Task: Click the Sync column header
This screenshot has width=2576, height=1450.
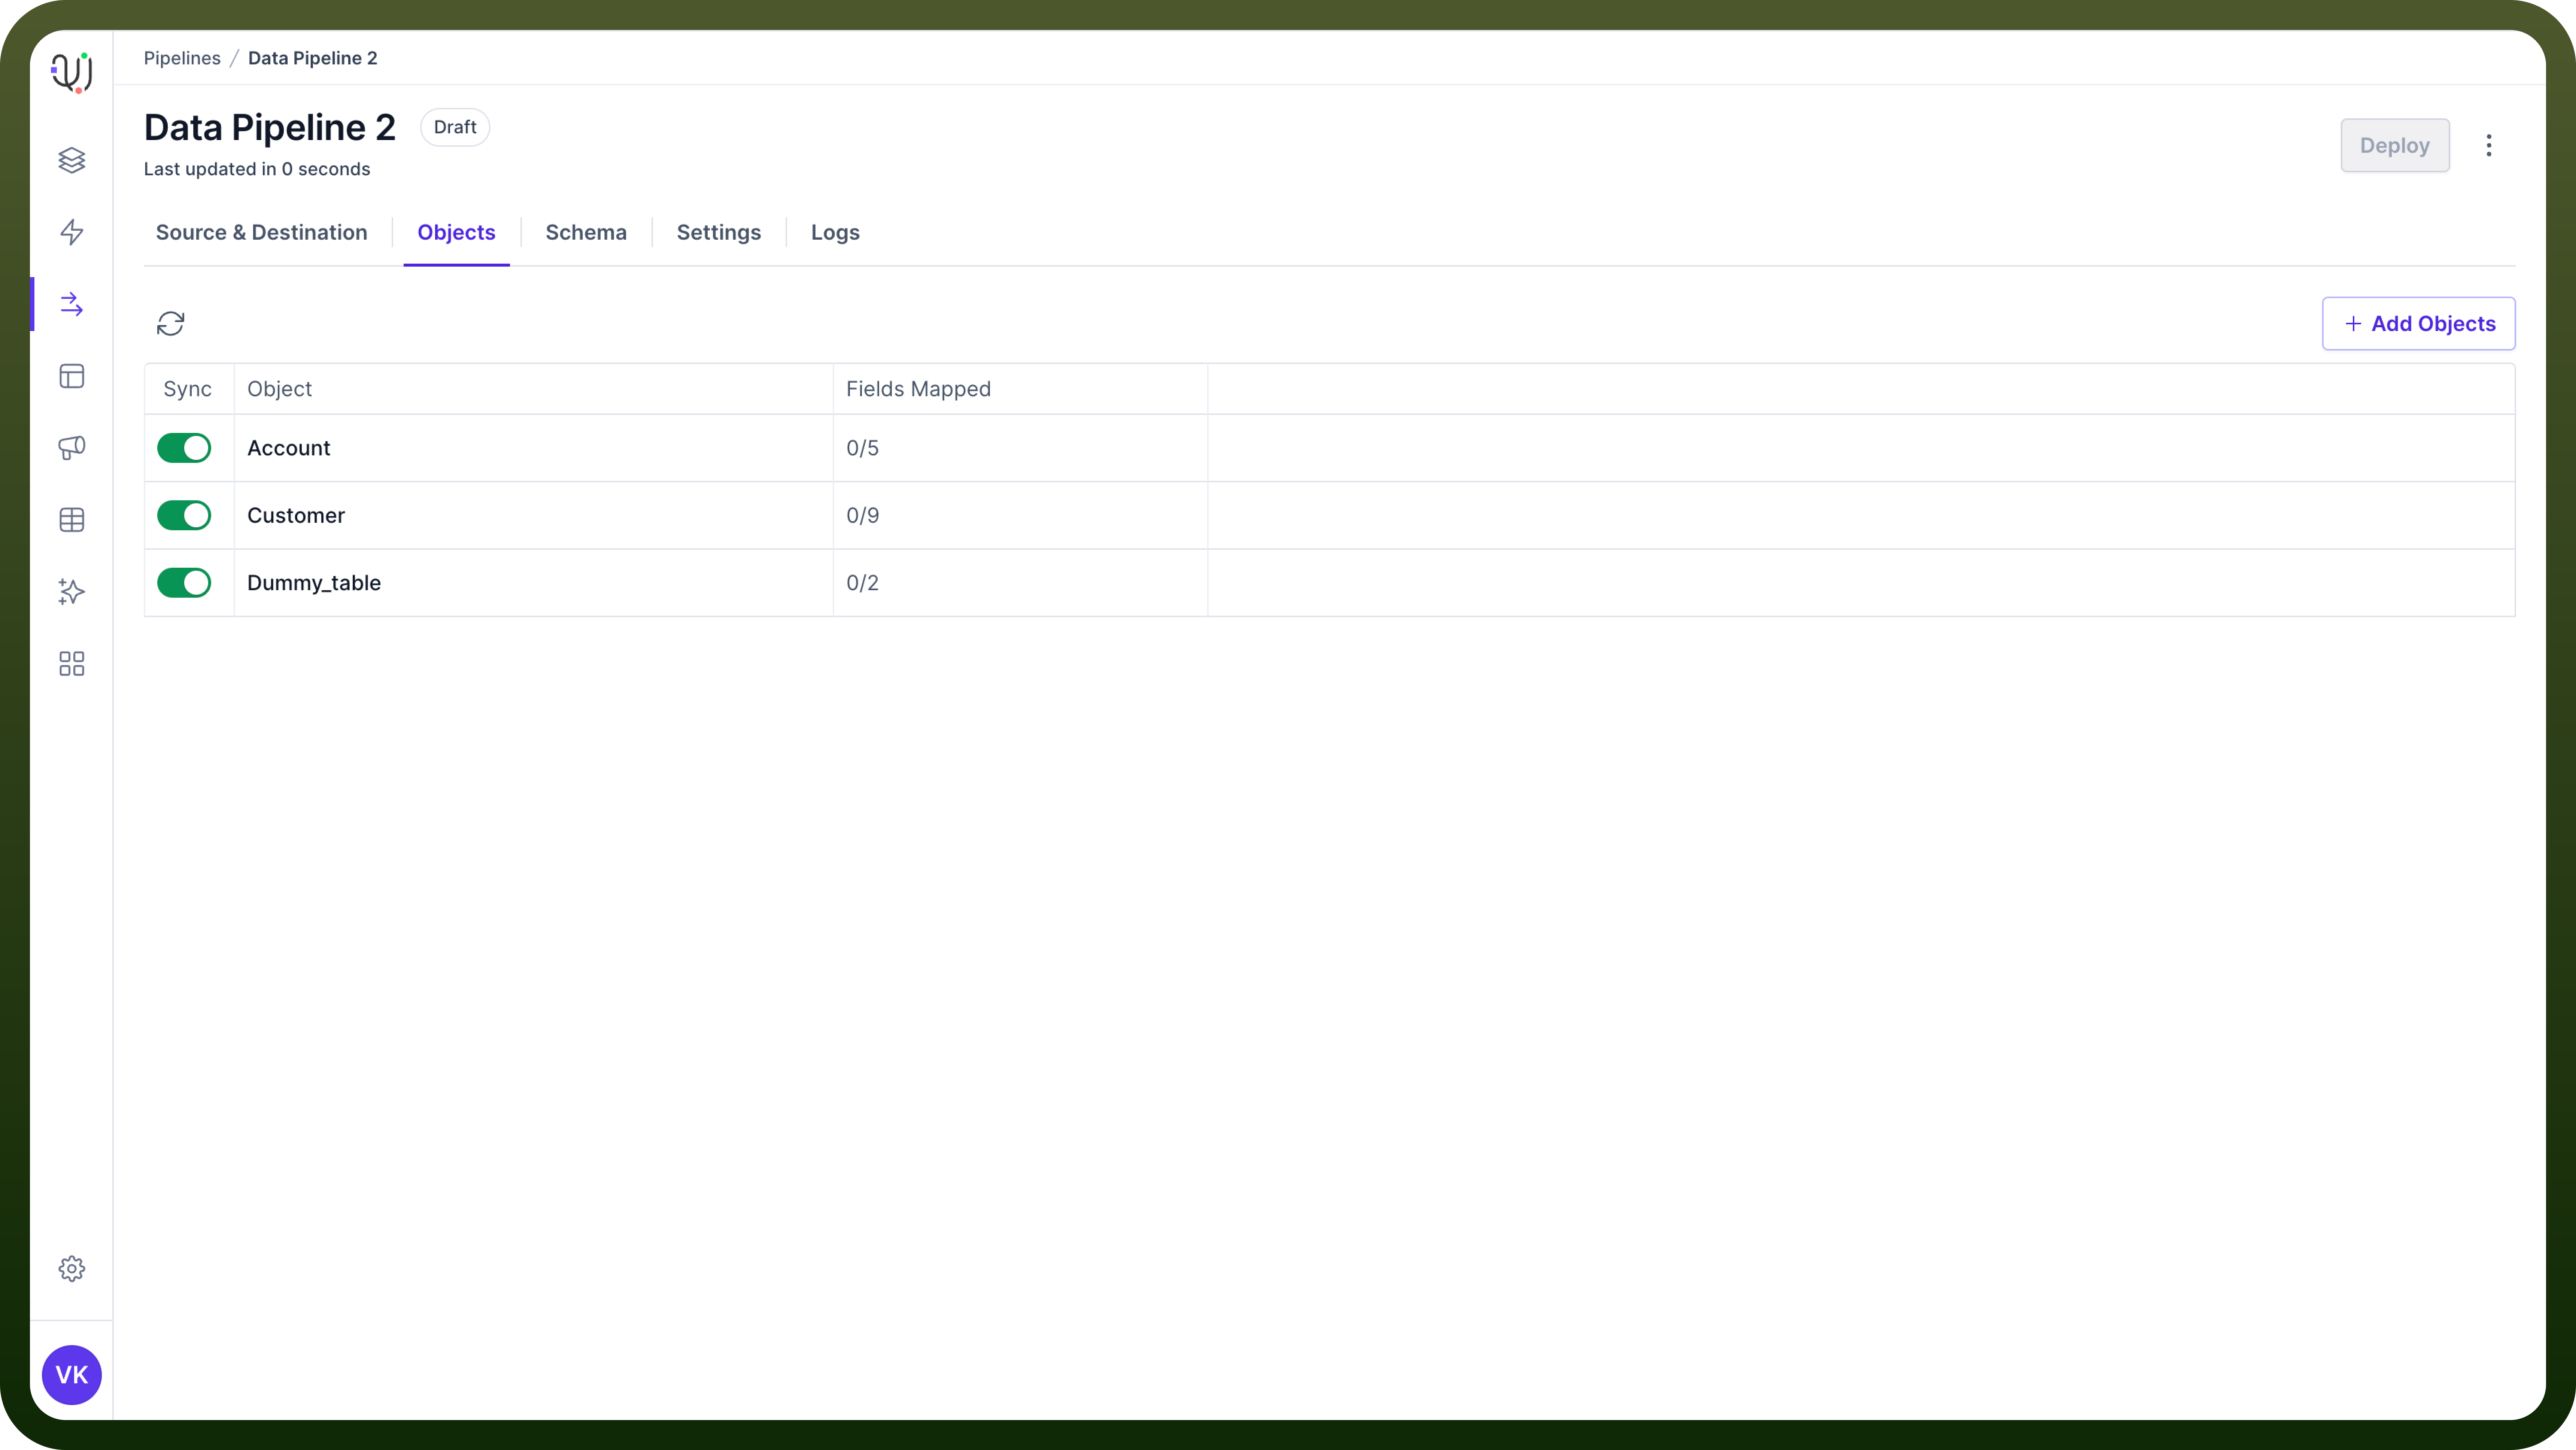Action: [188, 389]
